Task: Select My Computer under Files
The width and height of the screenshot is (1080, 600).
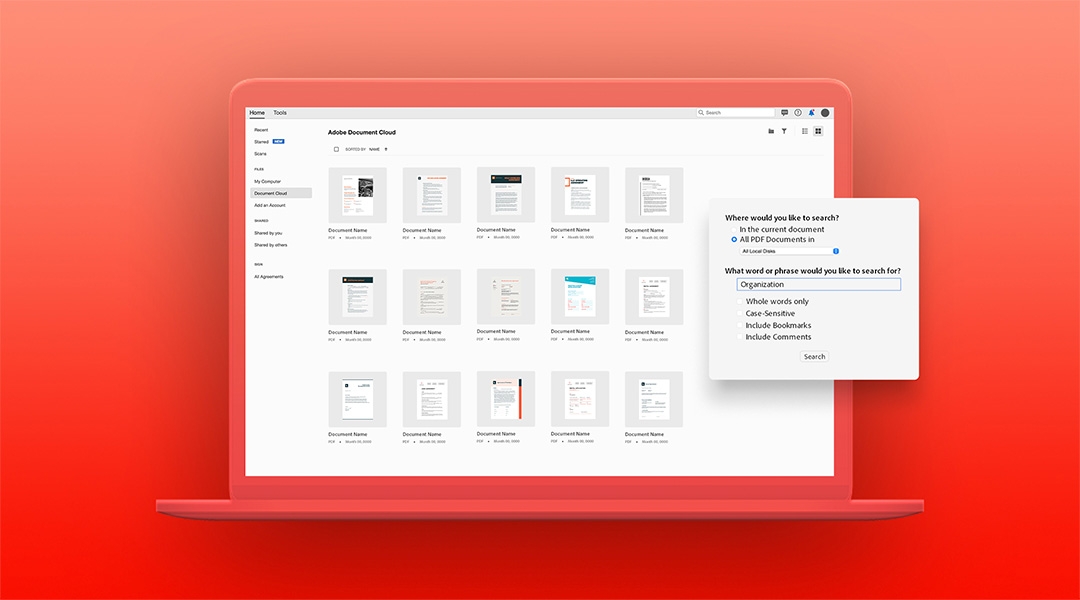Action: [267, 181]
